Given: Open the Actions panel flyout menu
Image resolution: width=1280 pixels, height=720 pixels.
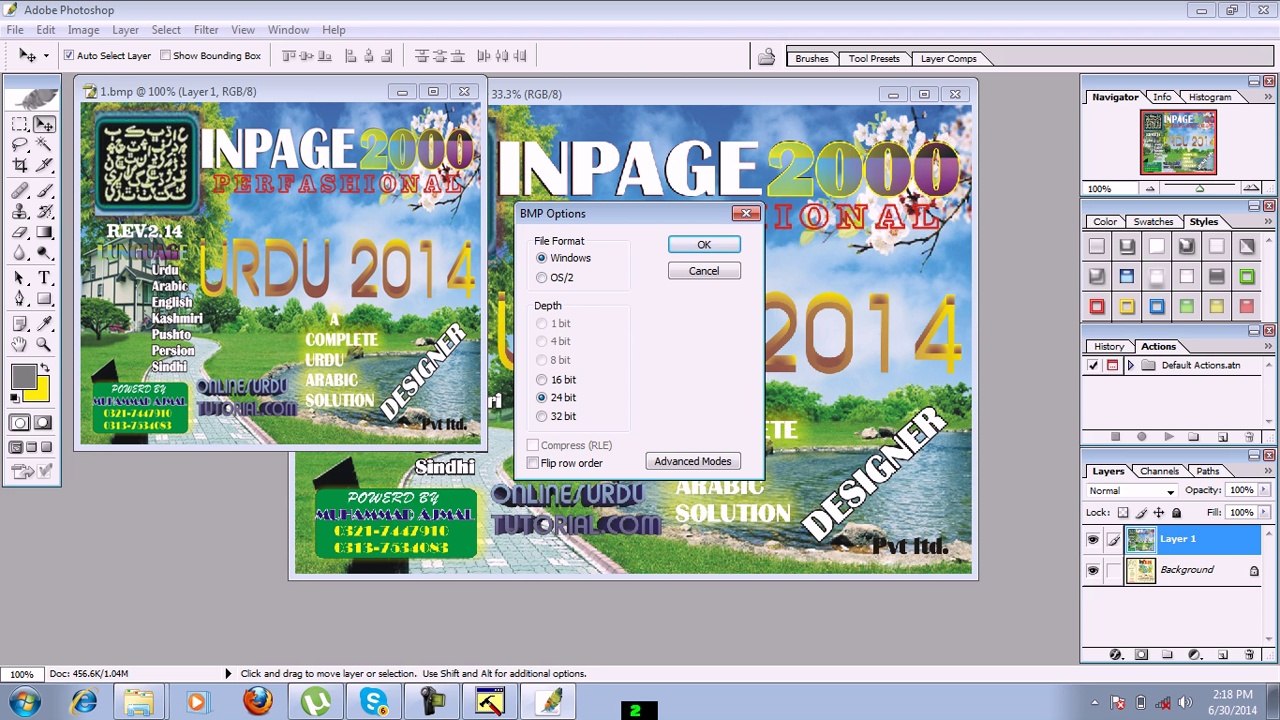Looking at the screenshot, I should point(1269,347).
